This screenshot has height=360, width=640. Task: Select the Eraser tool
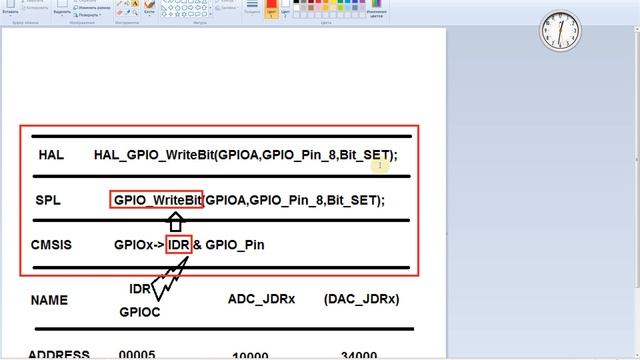[x=119, y=12]
